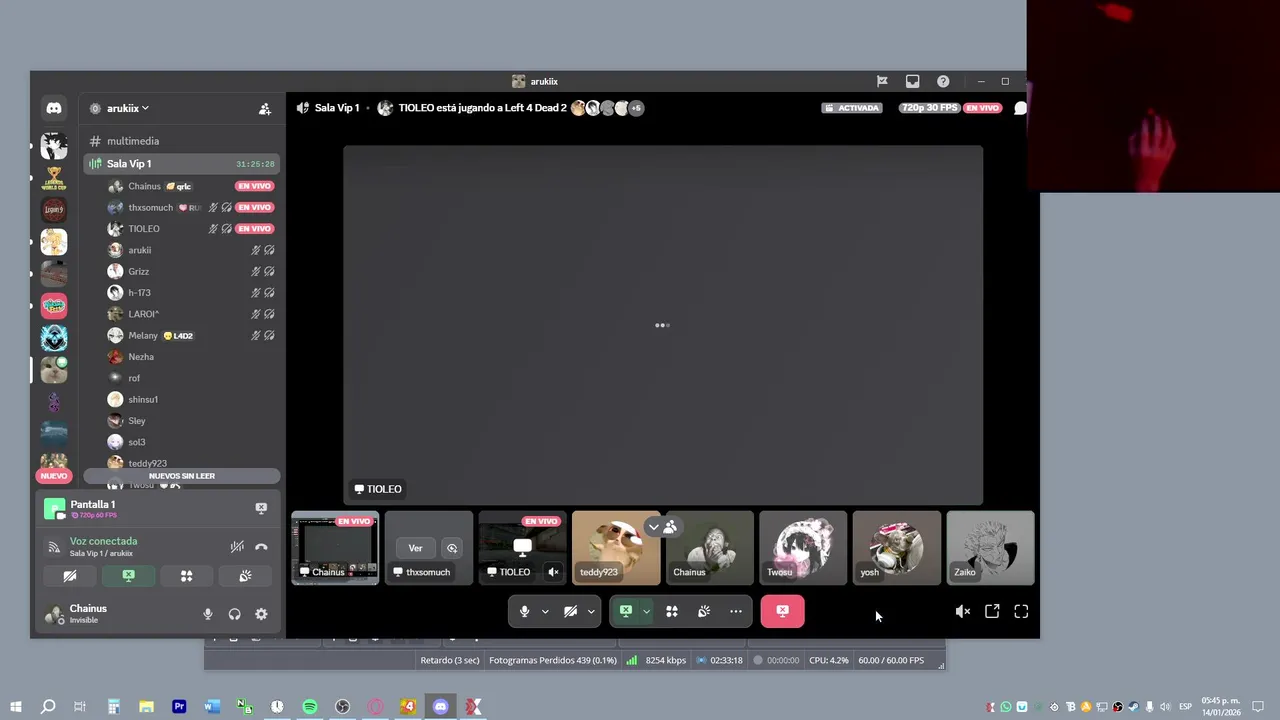This screenshot has height=720, width=1280.
Task: Toggle noise suppression in voice panel
Action: (237, 547)
